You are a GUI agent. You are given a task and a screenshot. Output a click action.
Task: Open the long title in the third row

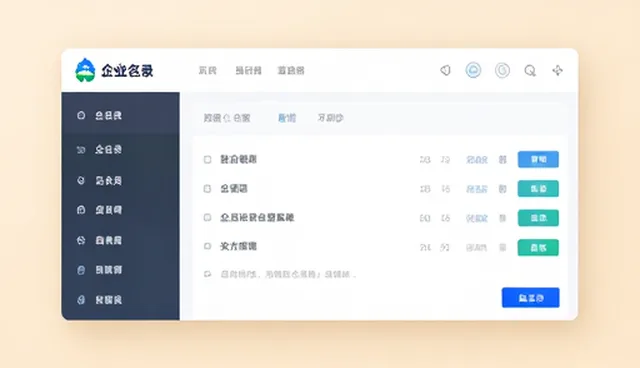[x=257, y=217]
